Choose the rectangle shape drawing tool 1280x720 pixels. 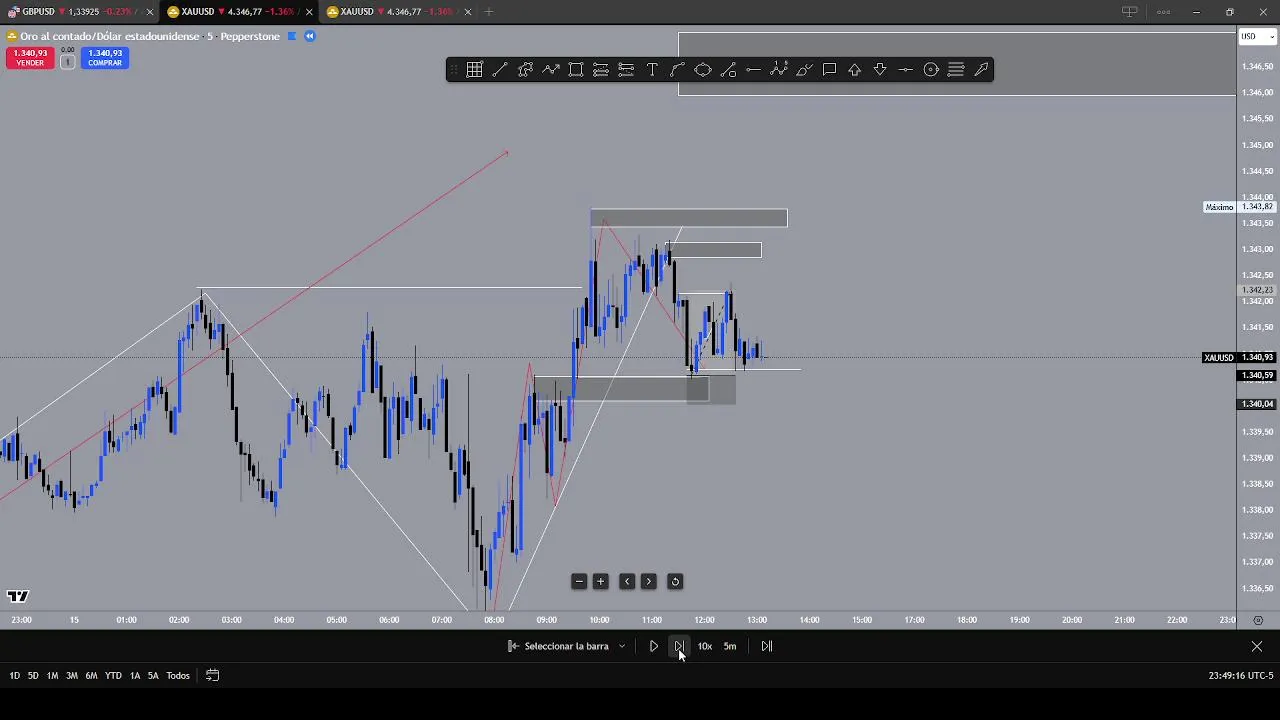point(576,69)
